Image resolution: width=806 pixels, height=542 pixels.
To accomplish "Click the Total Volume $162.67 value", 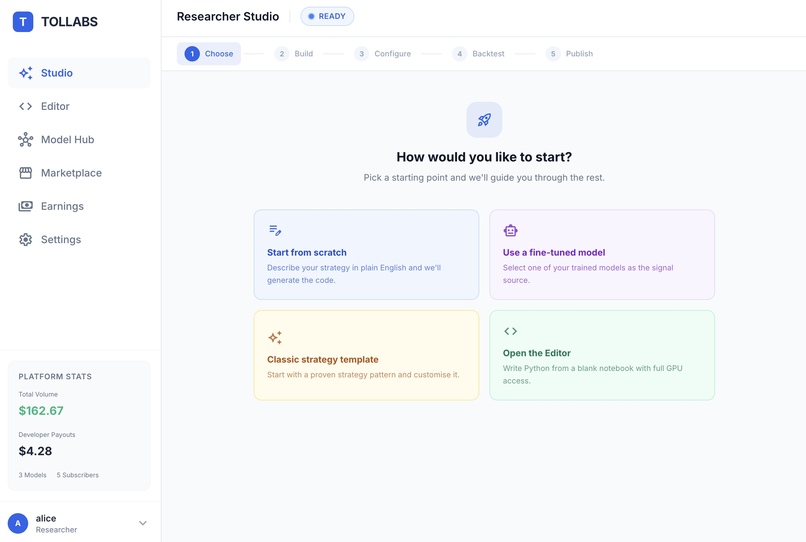I will (x=41, y=411).
